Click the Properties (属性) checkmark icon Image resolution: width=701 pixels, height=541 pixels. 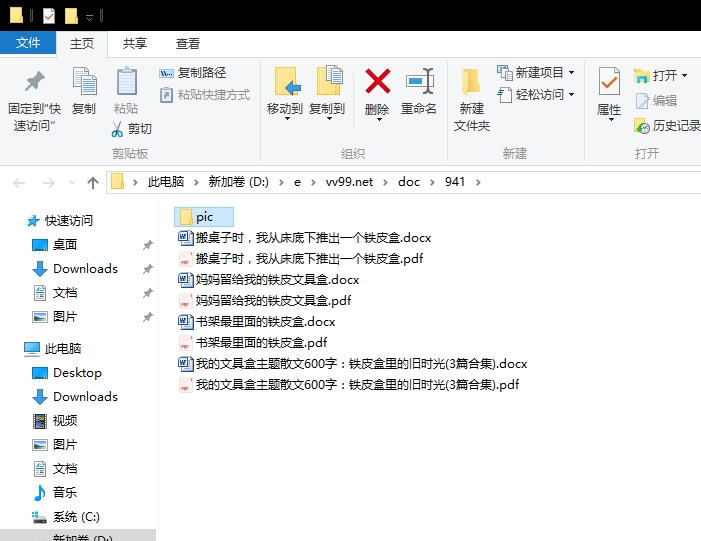609,81
